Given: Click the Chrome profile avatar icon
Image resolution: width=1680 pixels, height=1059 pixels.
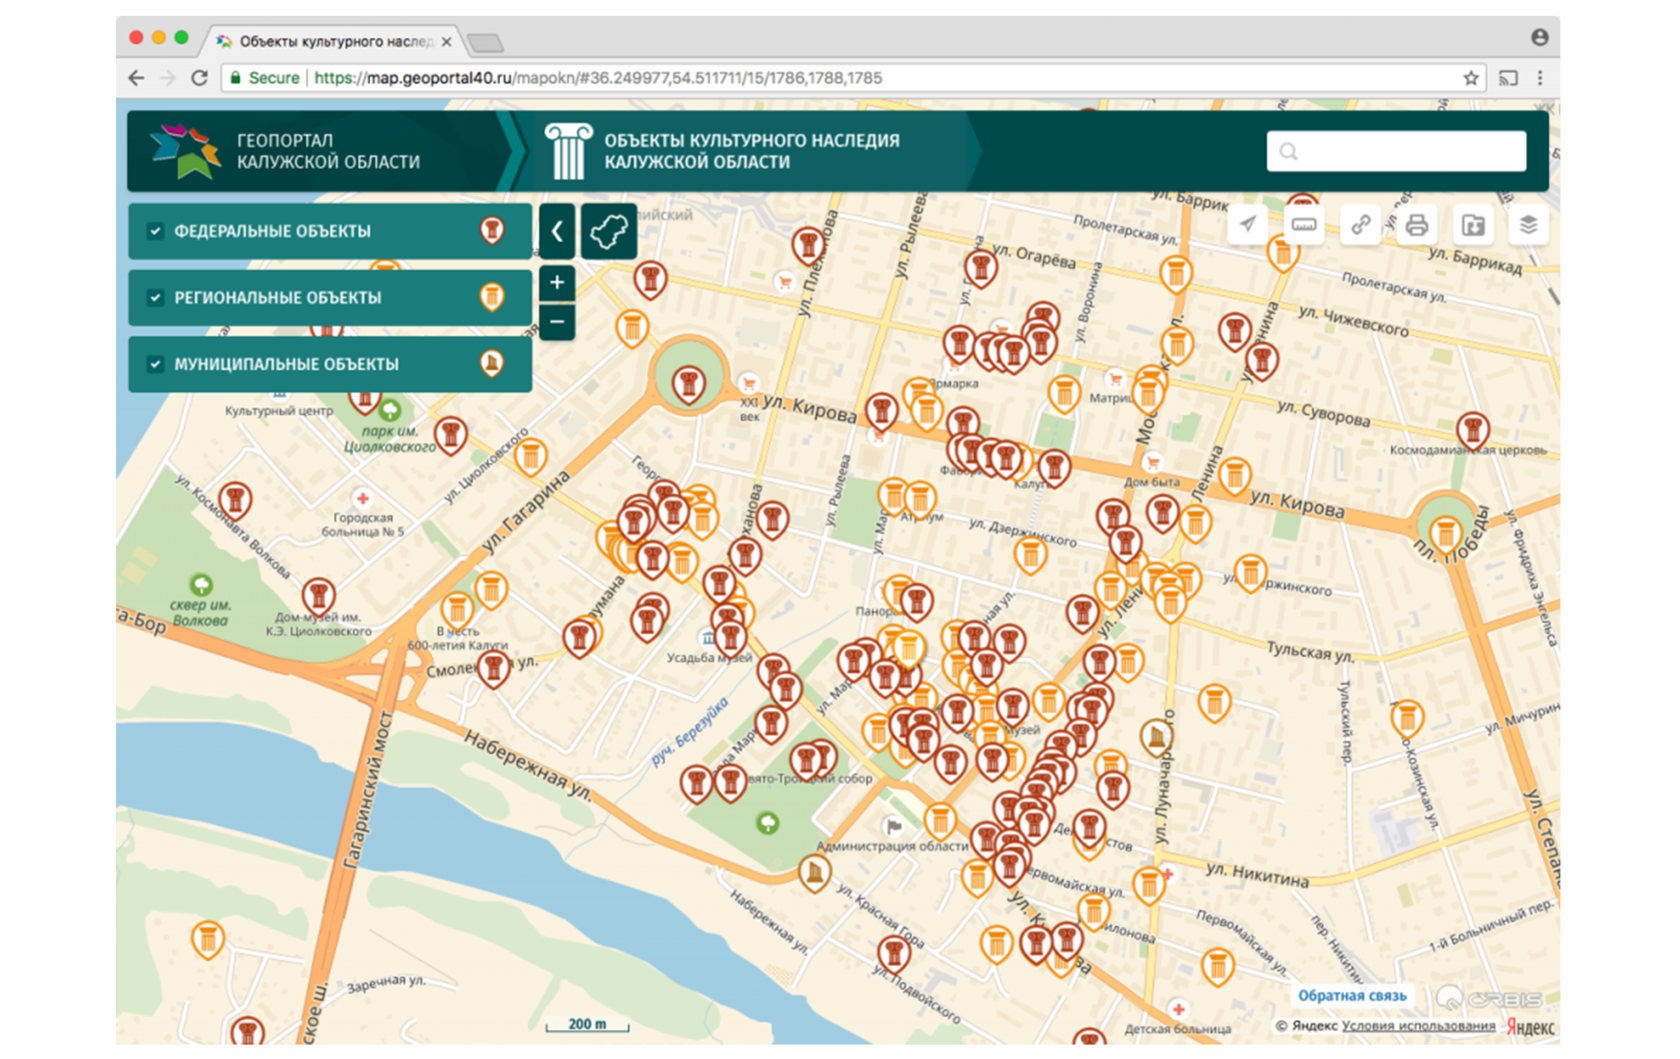Looking at the screenshot, I should pos(1539,37).
